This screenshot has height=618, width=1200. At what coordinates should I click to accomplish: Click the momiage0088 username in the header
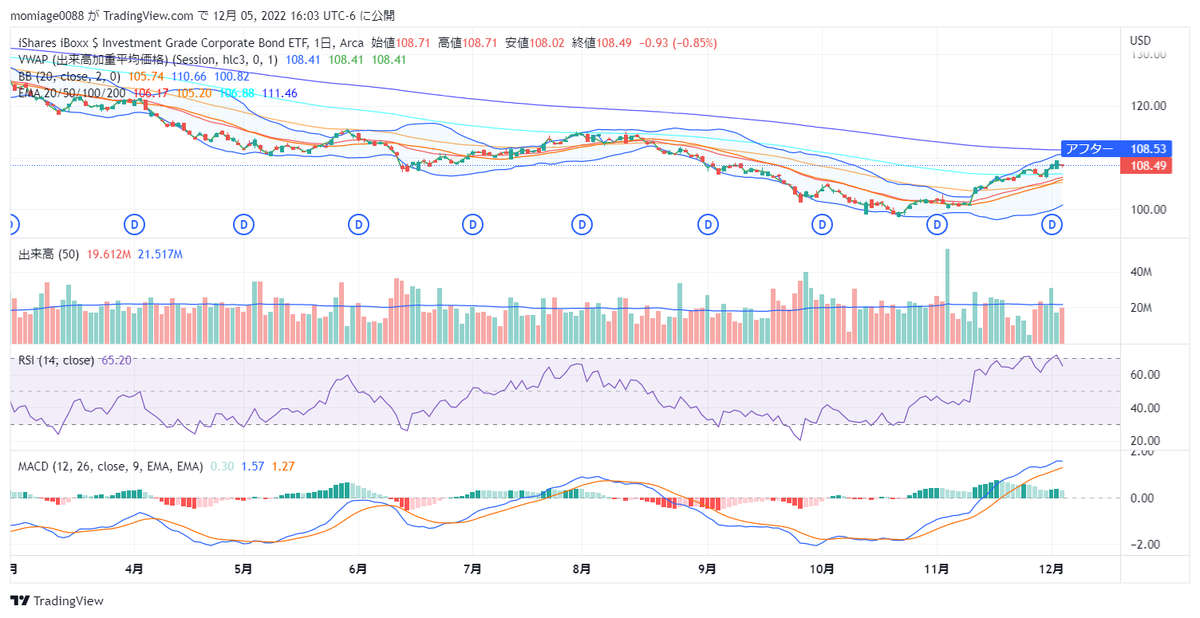click(47, 15)
